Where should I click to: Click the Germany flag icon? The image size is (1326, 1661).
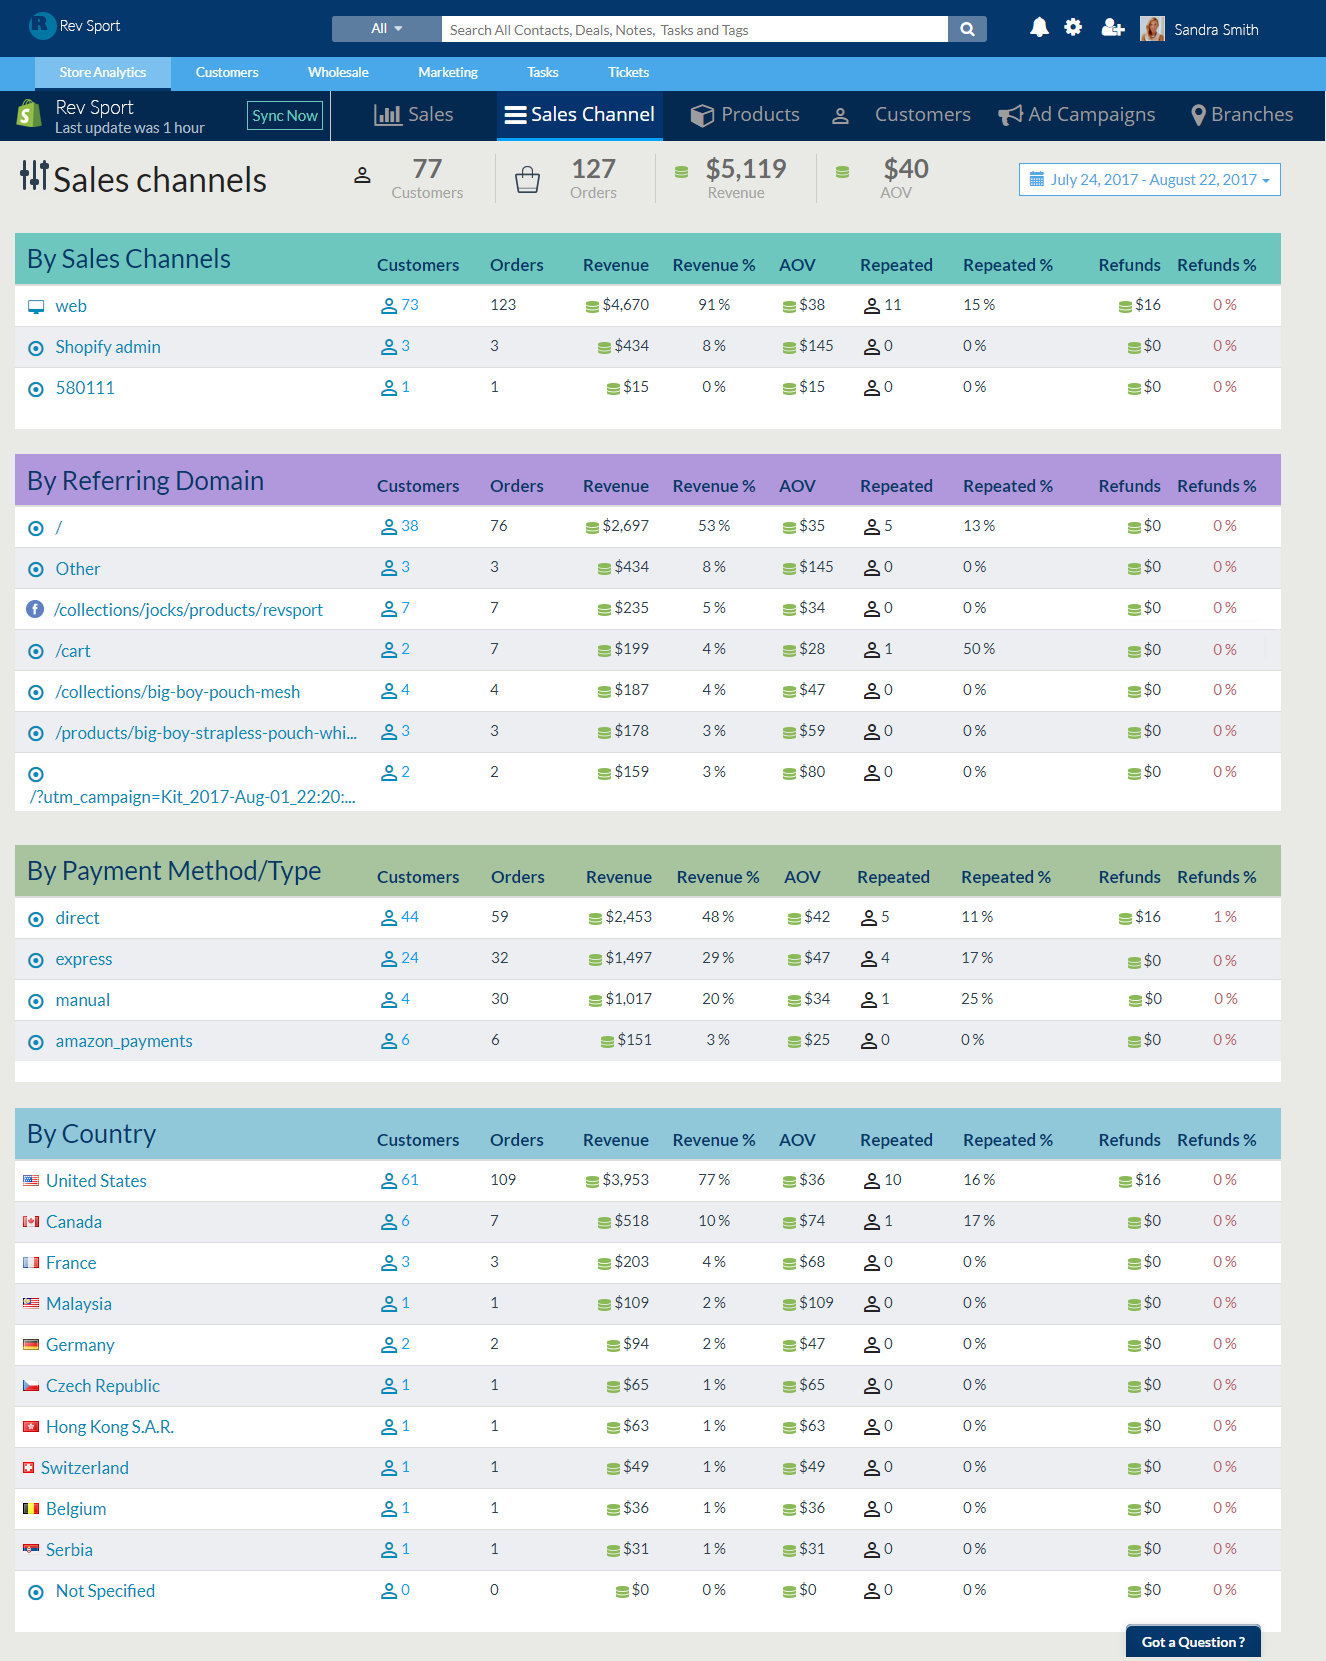pos(31,1344)
